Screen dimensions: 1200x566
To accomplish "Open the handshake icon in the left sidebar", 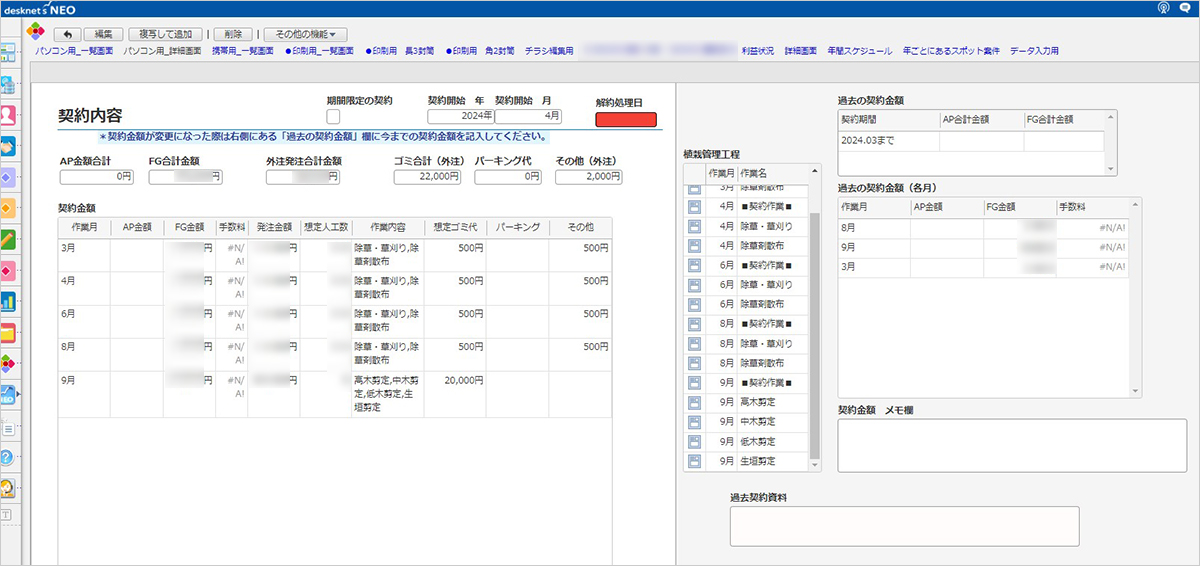I will [x=7, y=146].
